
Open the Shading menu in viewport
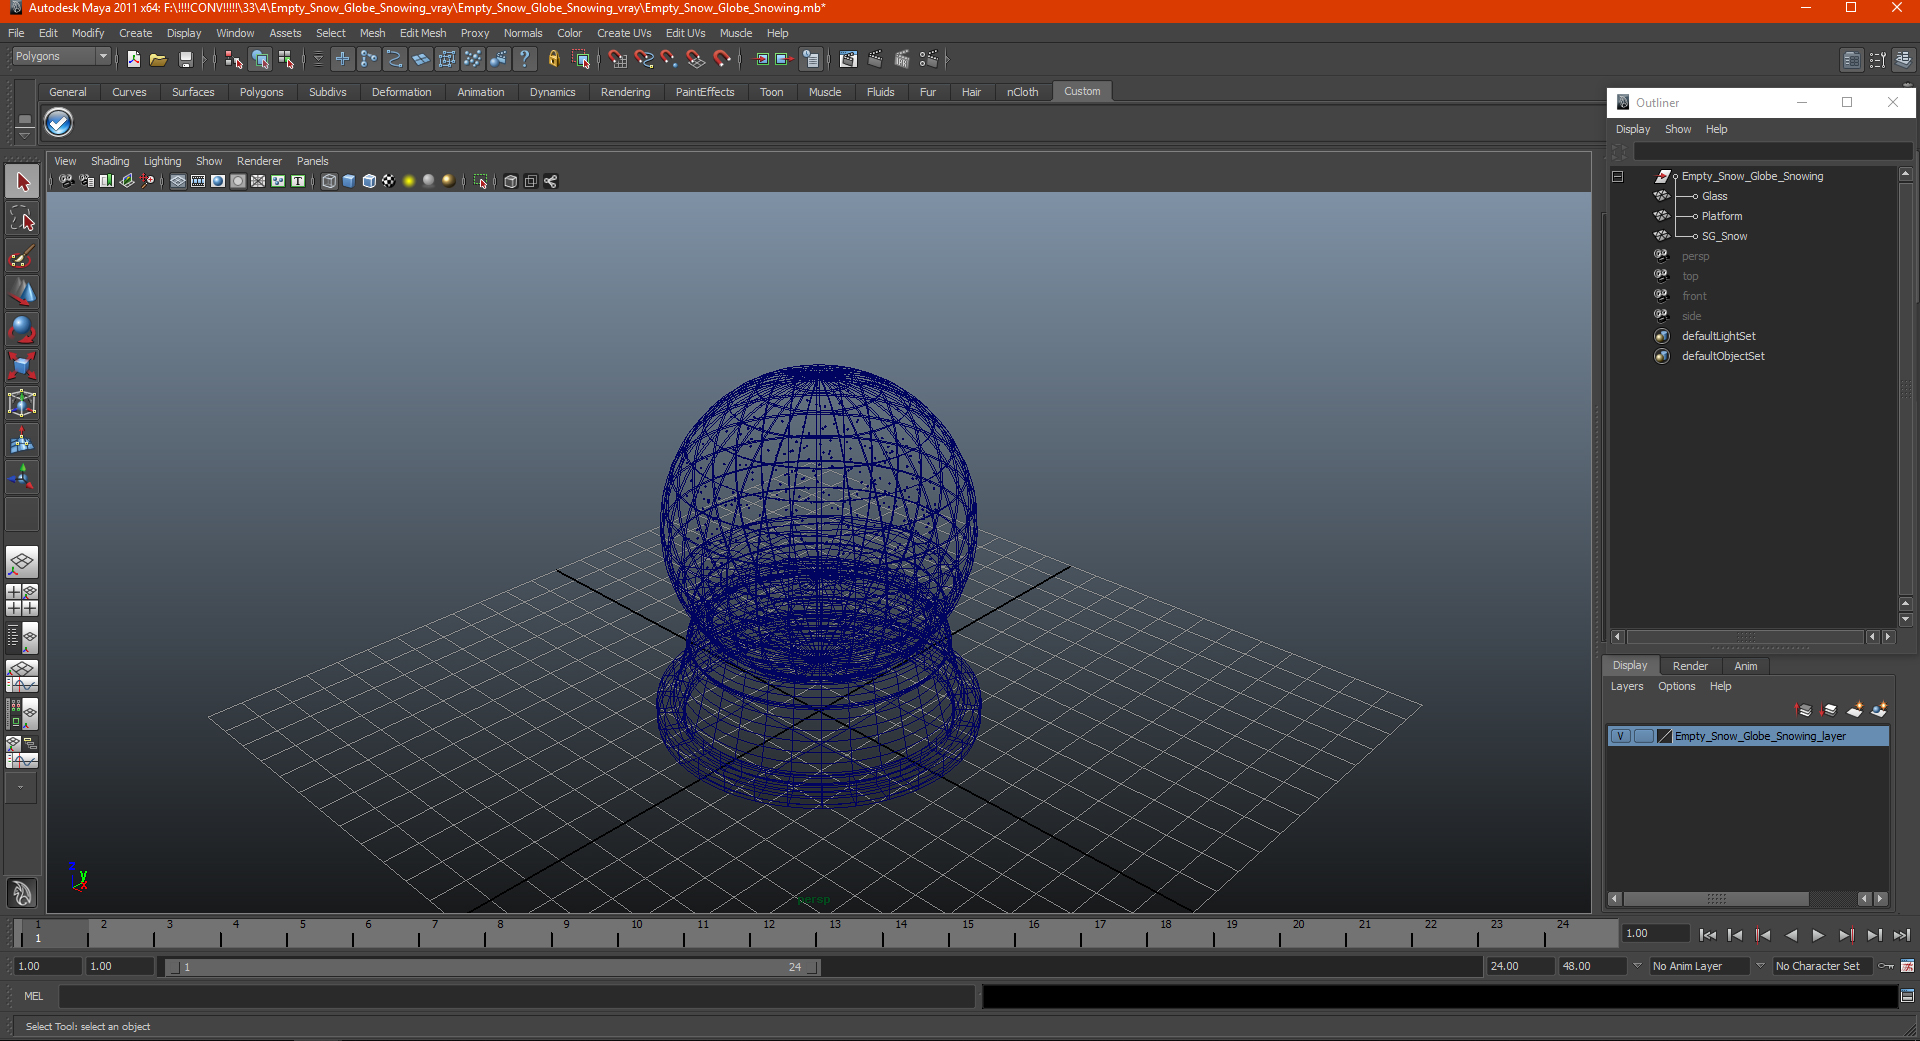pyautogui.click(x=110, y=161)
